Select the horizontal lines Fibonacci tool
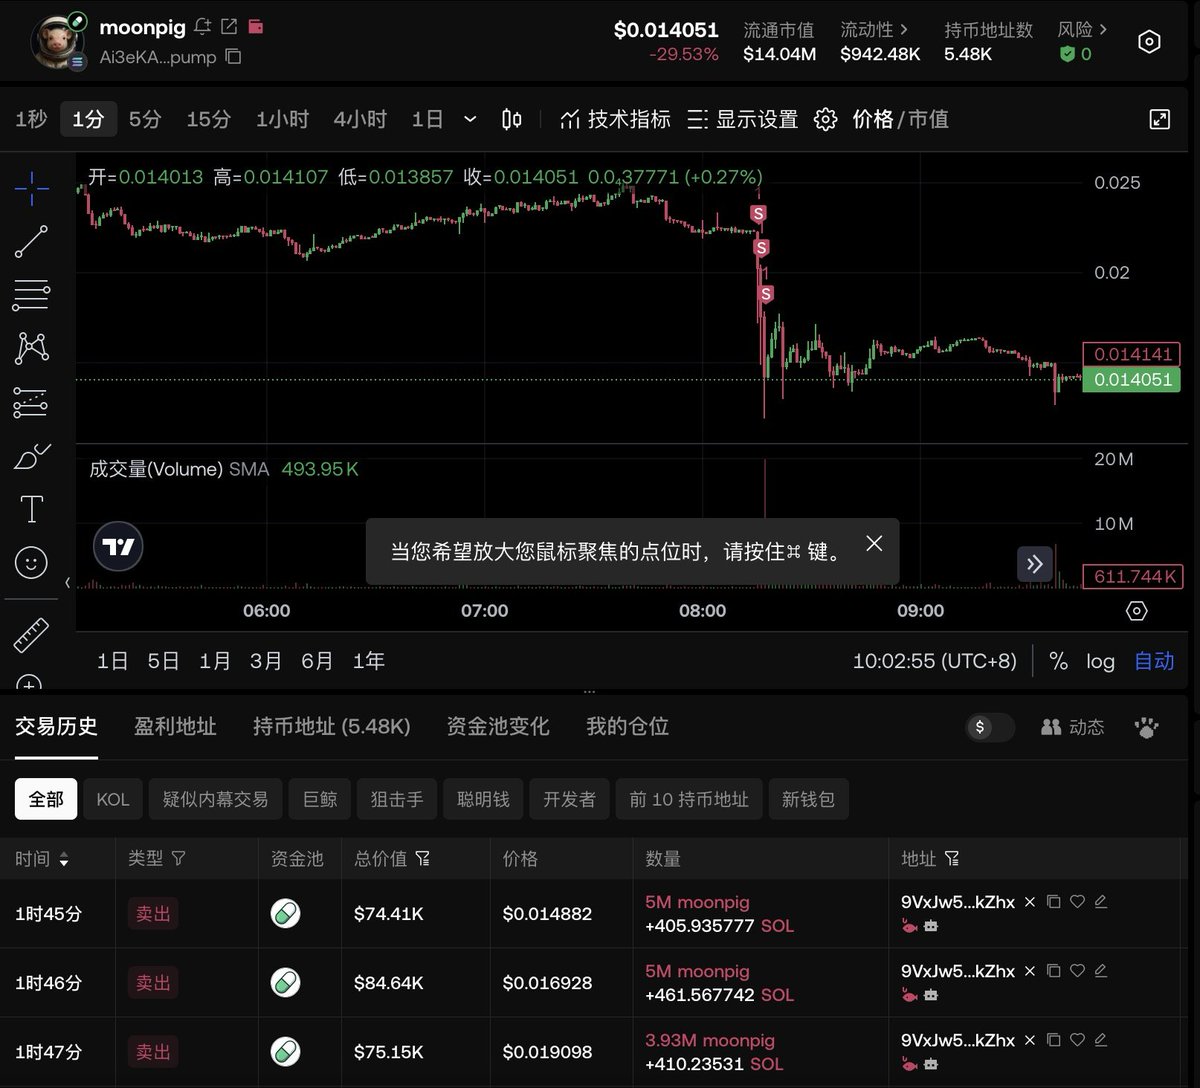Image resolution: width=1200 pixels, height=1088 pixels. tap(31, 295)
